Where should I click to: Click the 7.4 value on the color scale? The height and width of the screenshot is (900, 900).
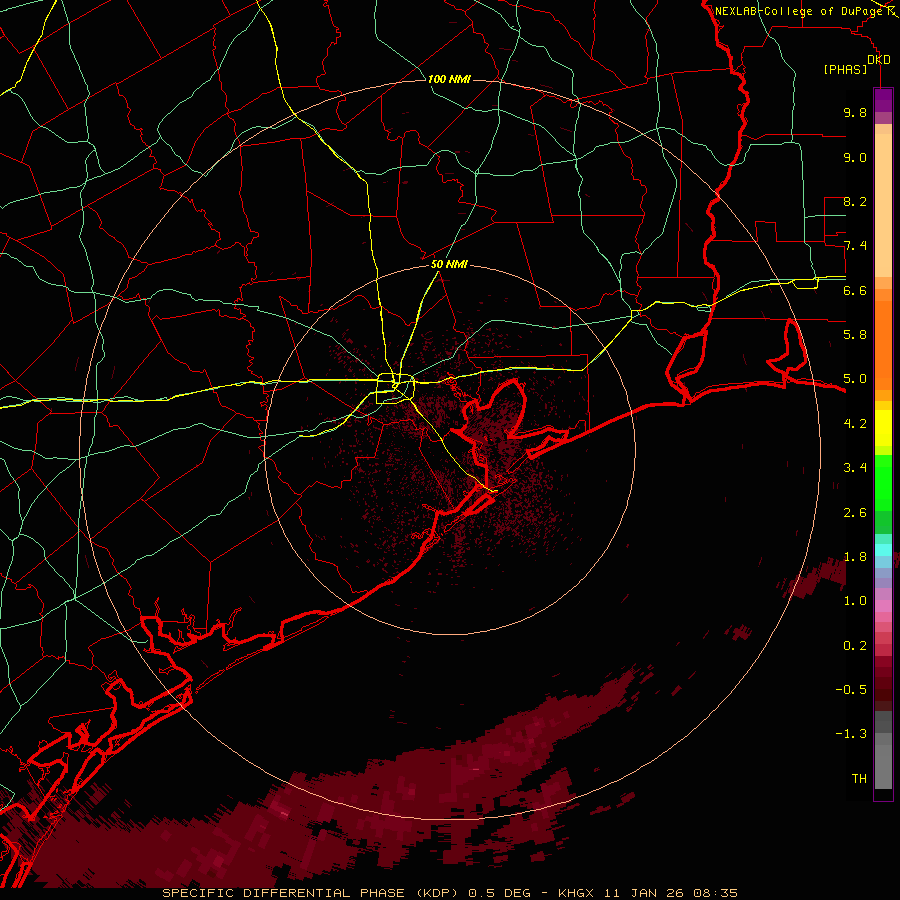point(855,246)
